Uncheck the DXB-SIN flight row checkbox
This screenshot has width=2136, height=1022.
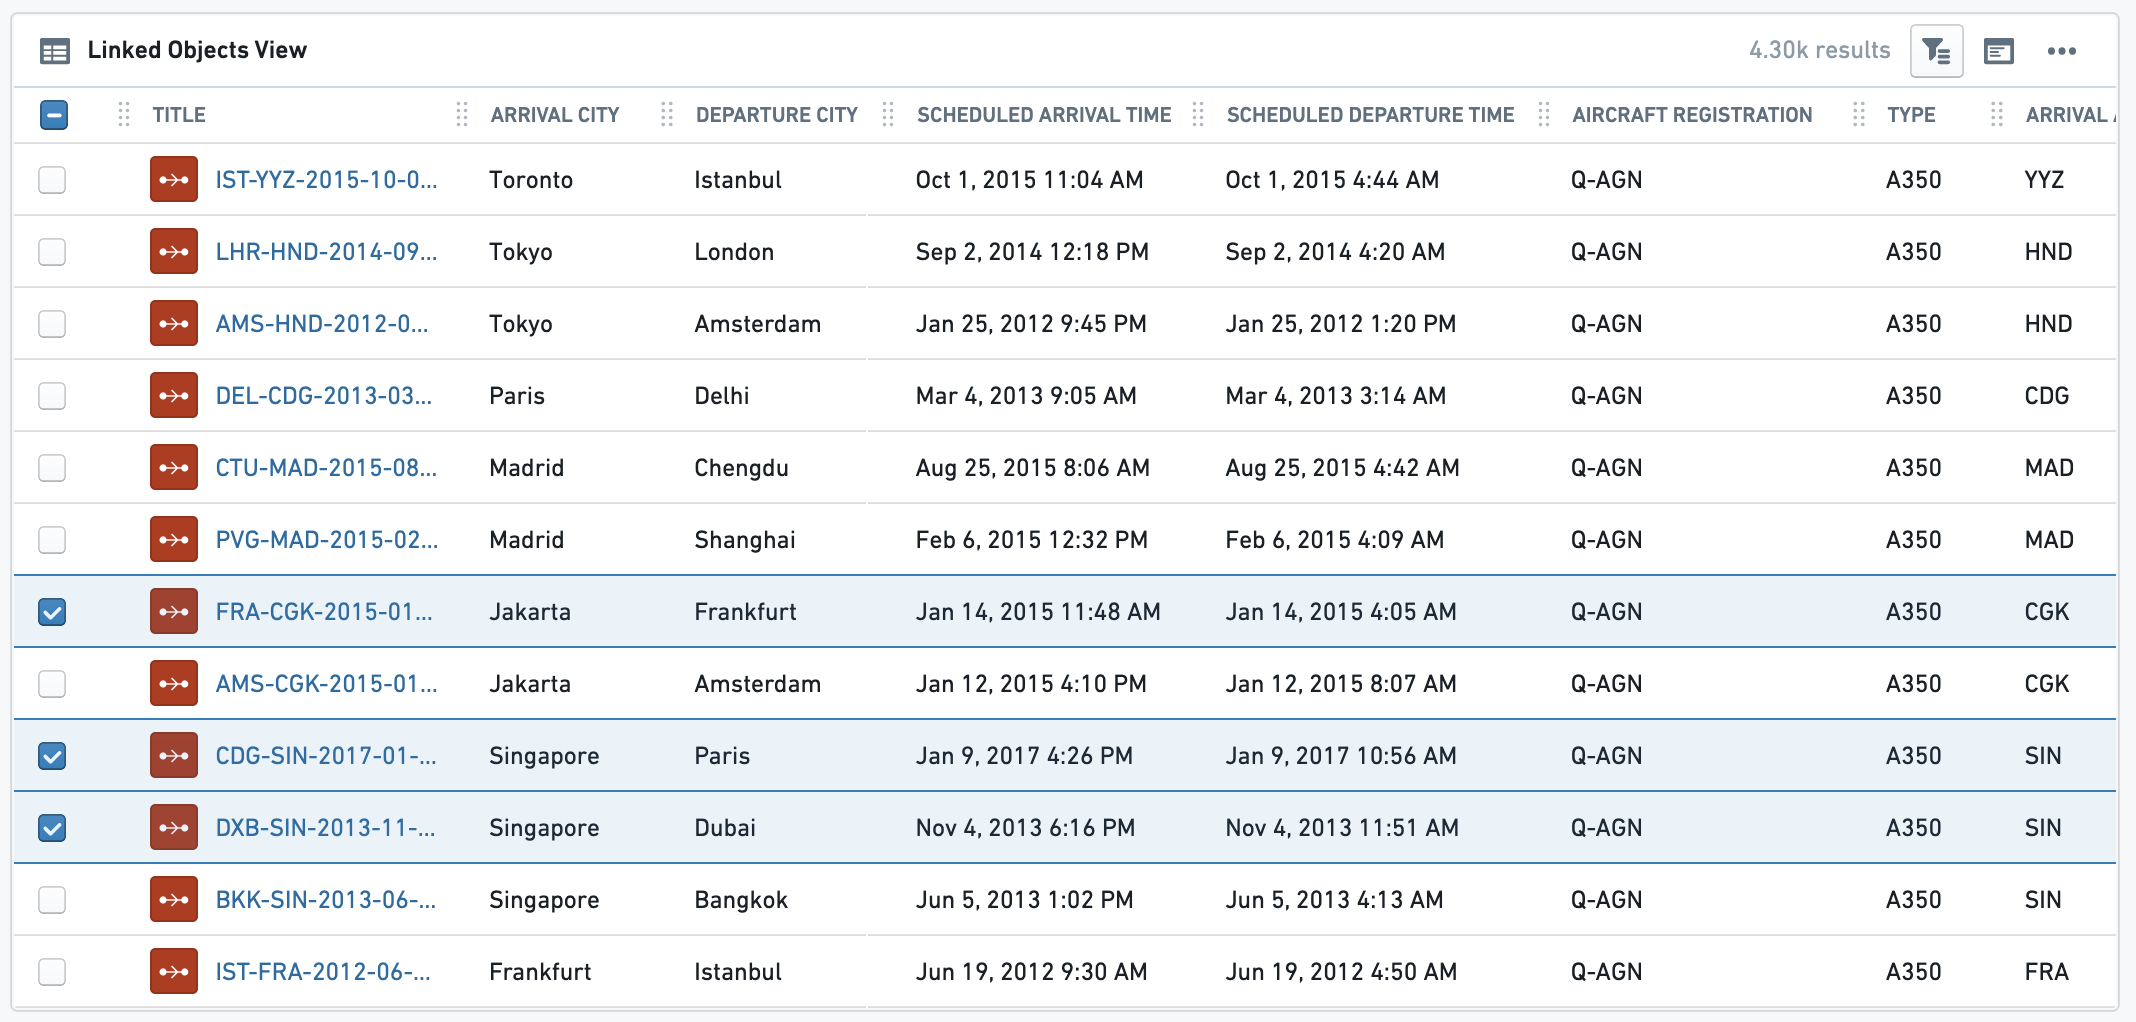tap(52, 828)
